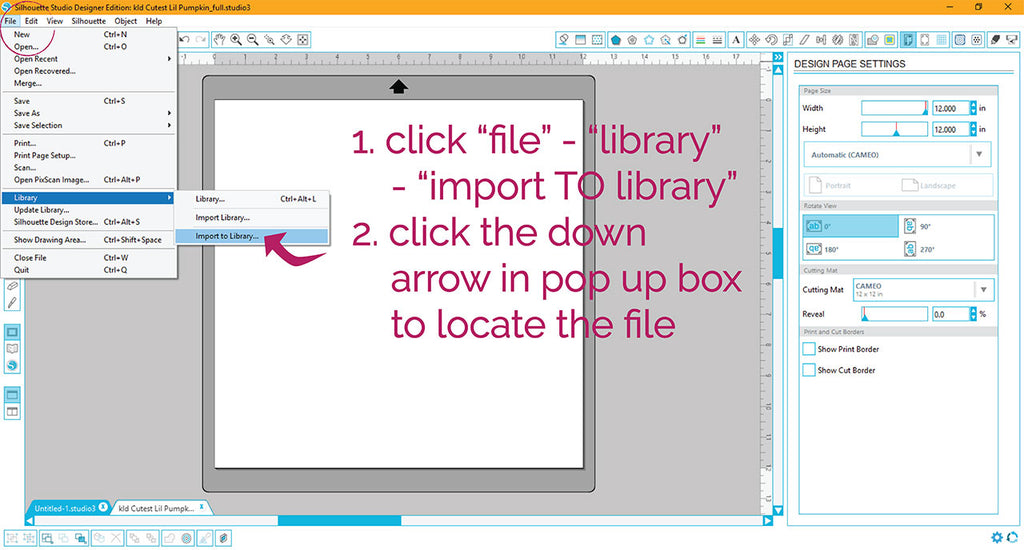Enable Show Print Border checkbox
Viewport: 1024px width, 550px height.
(x=809, y=349)
